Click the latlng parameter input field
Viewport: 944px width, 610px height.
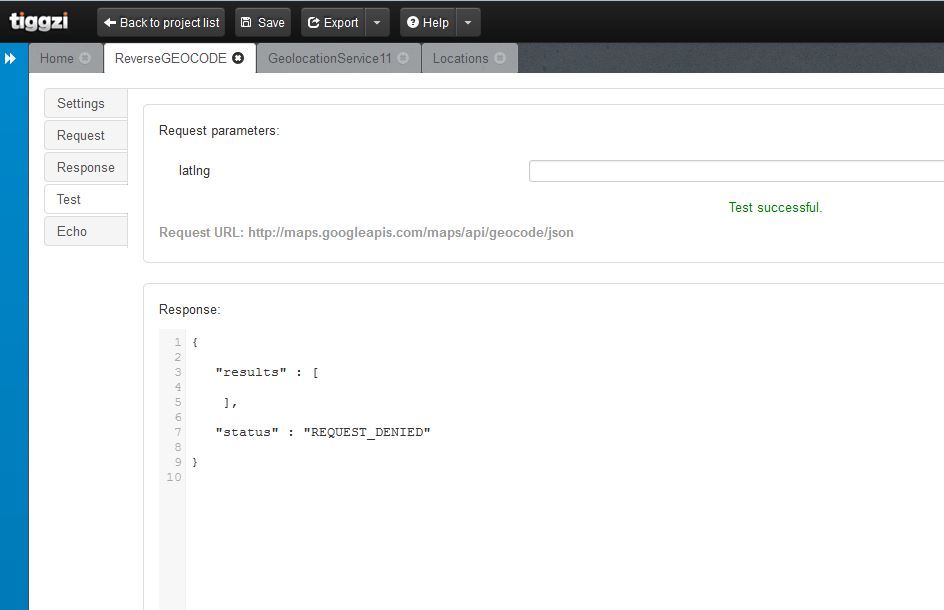tap(736, 171)
